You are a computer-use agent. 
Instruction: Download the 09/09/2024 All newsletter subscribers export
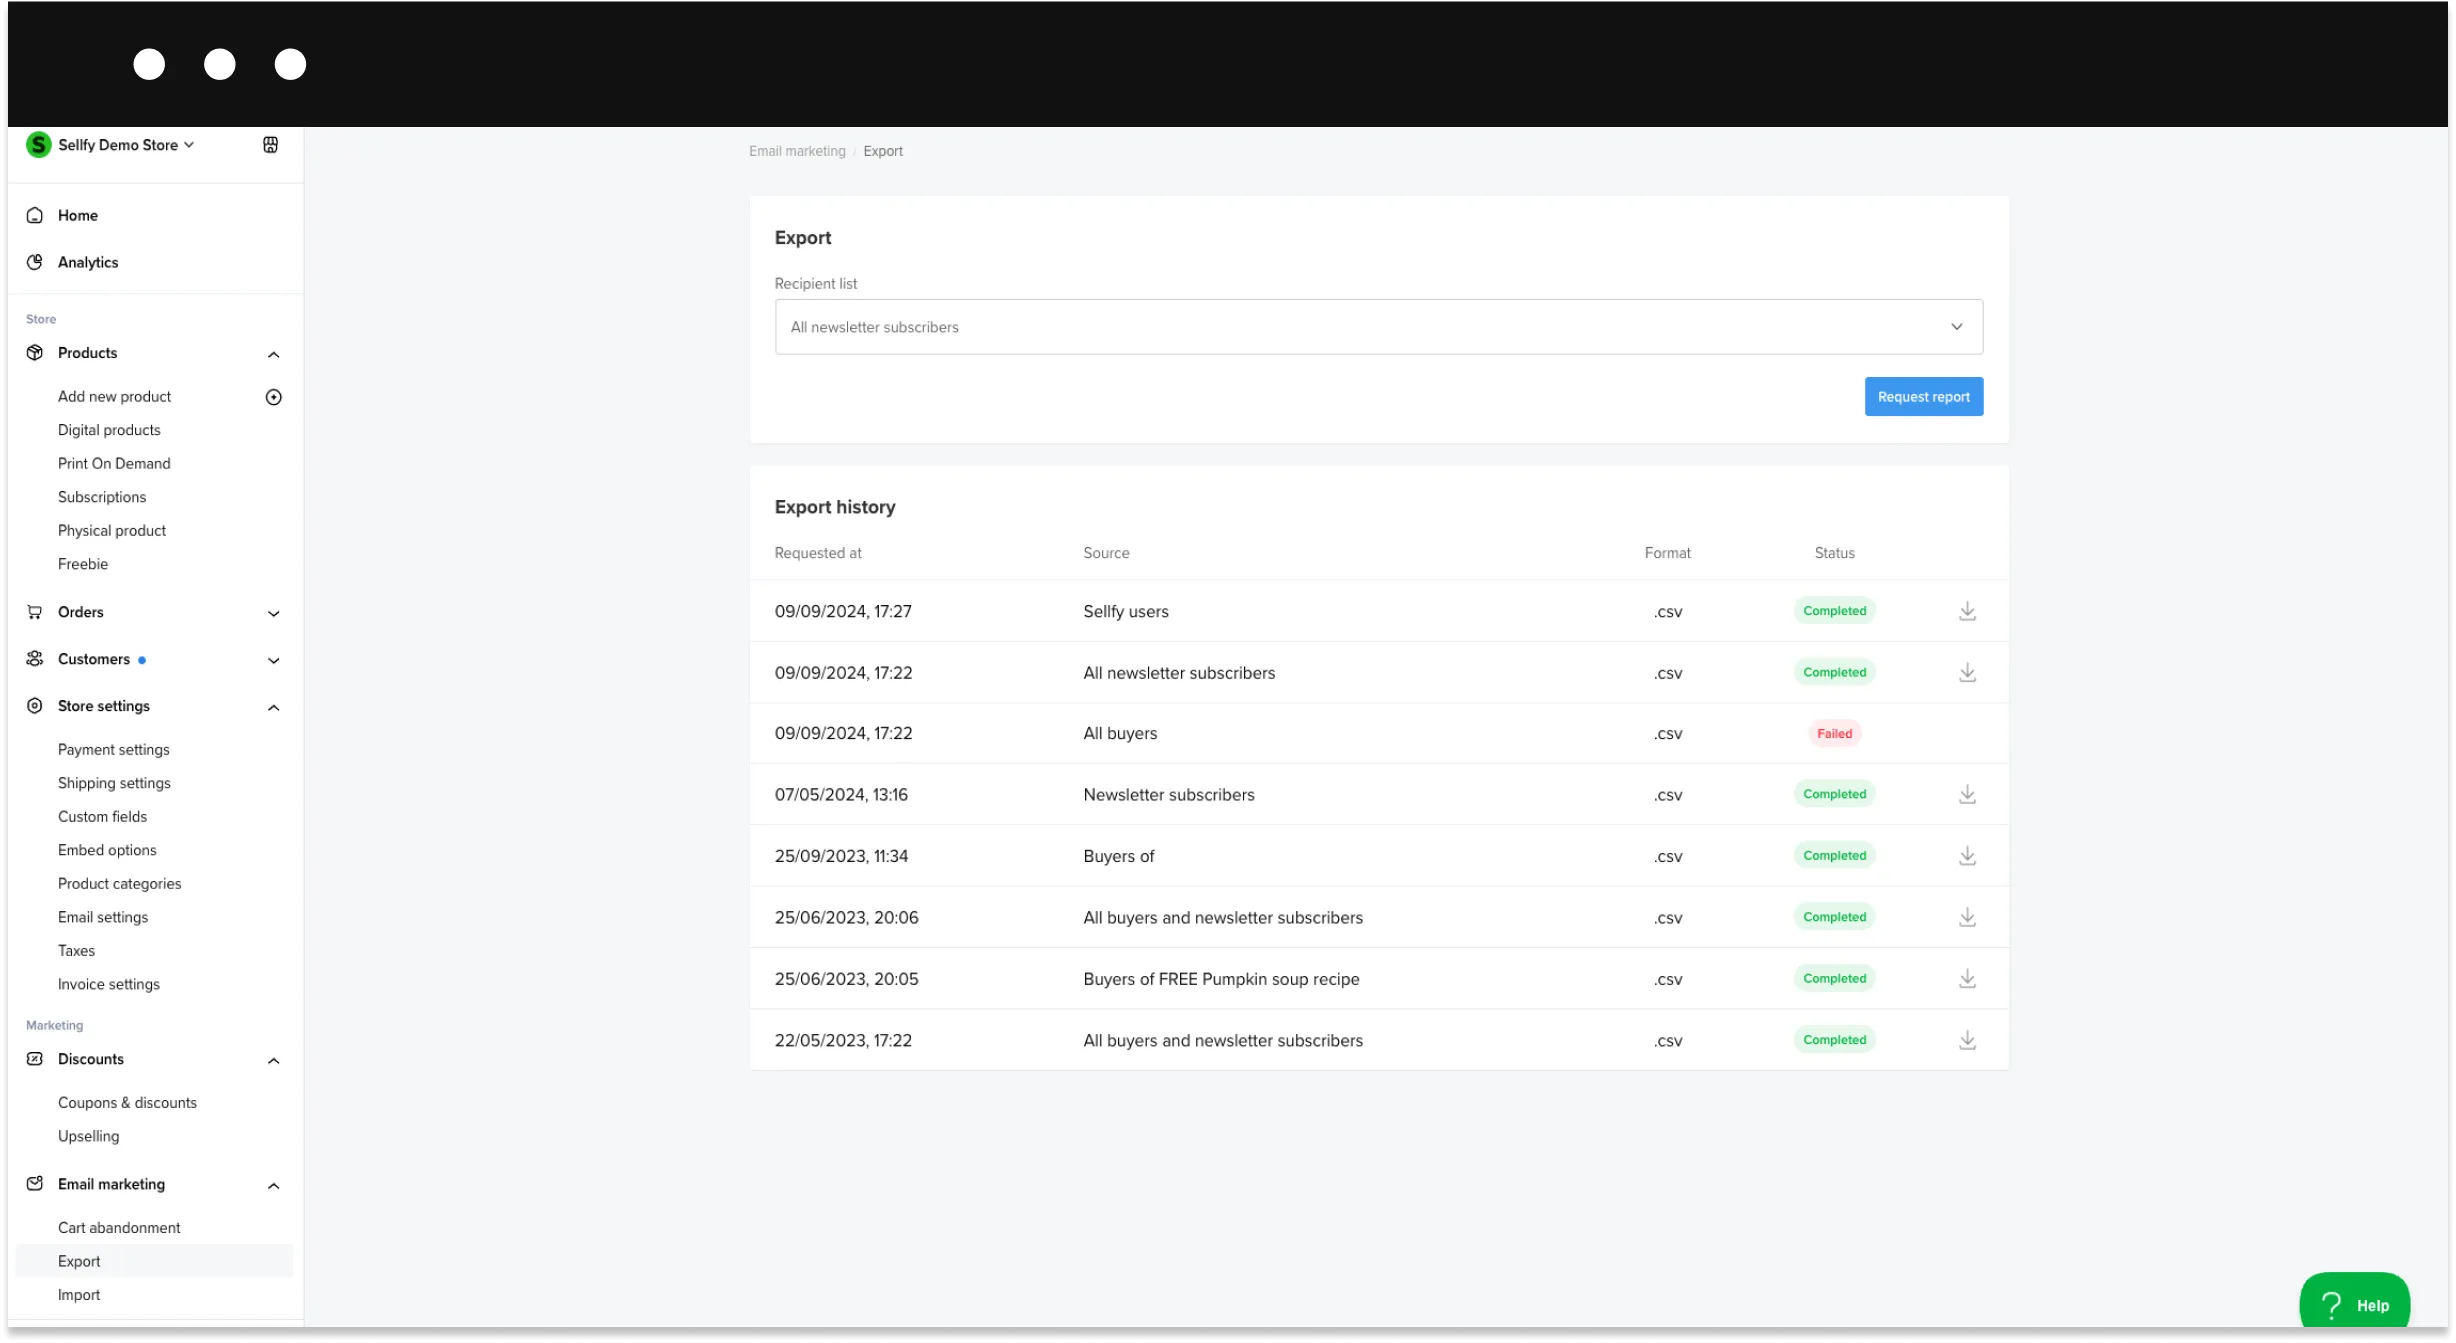point(1967,673)
